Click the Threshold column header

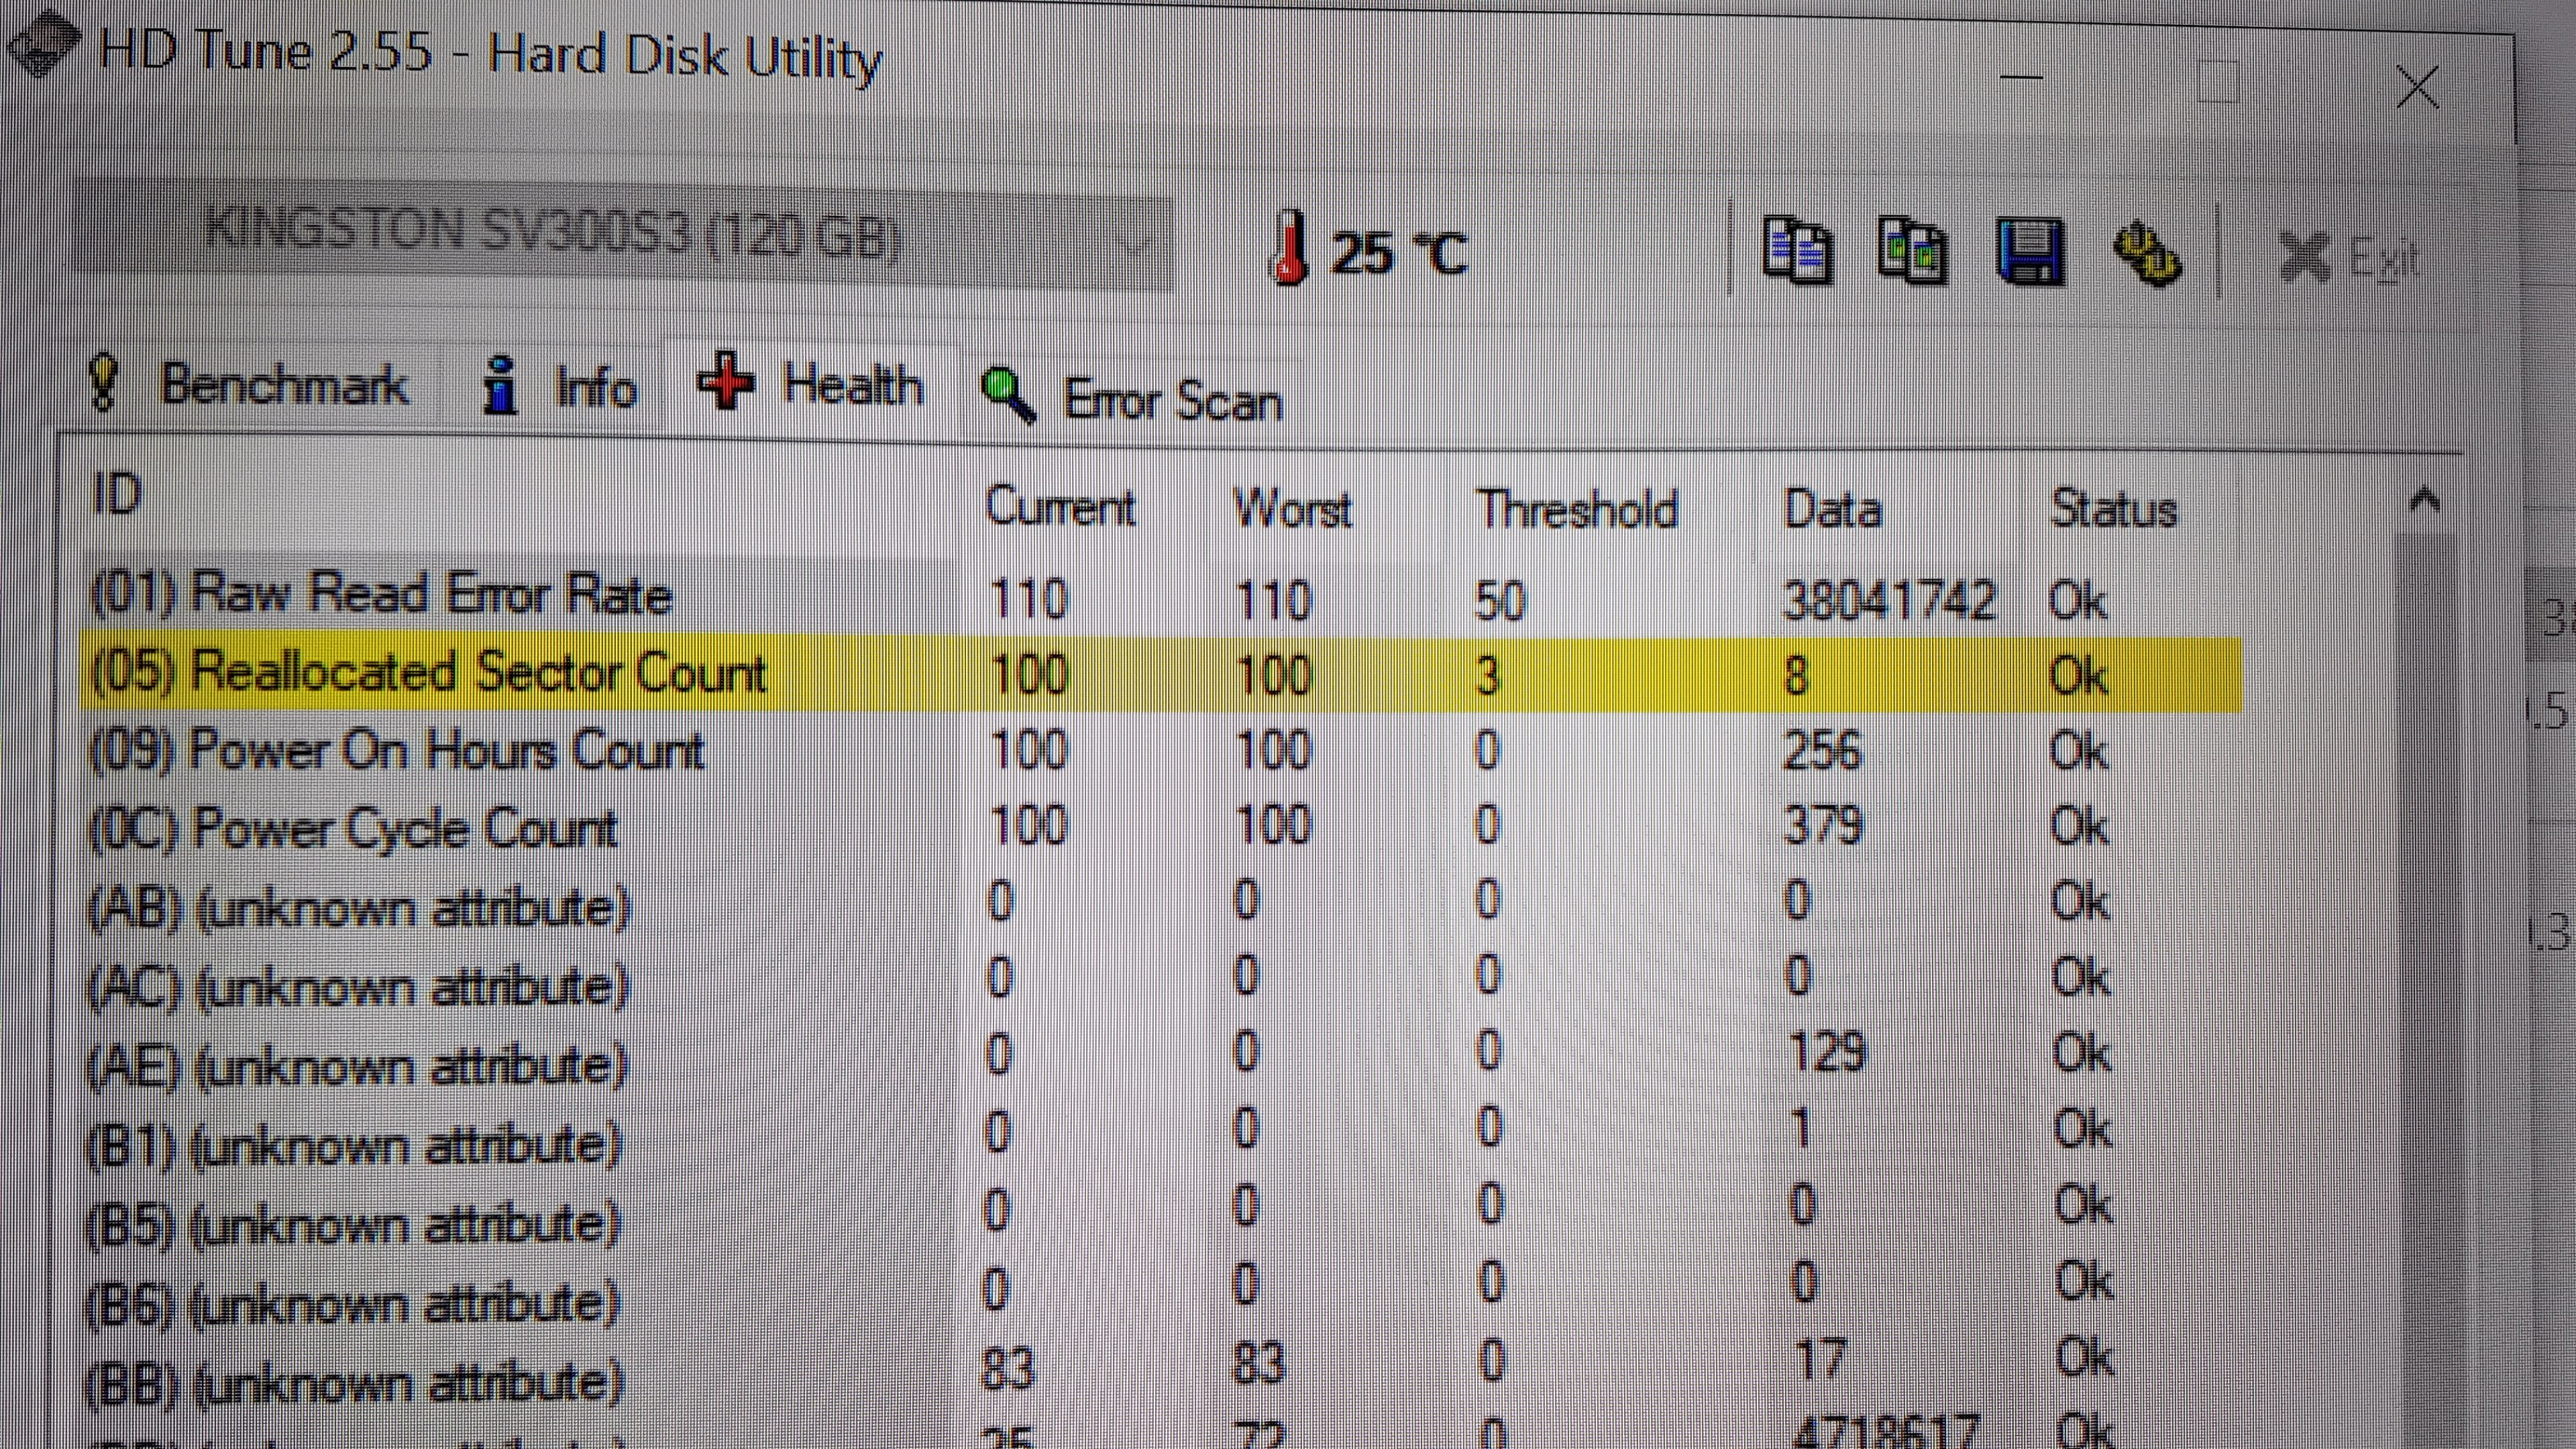(1577, 510)
